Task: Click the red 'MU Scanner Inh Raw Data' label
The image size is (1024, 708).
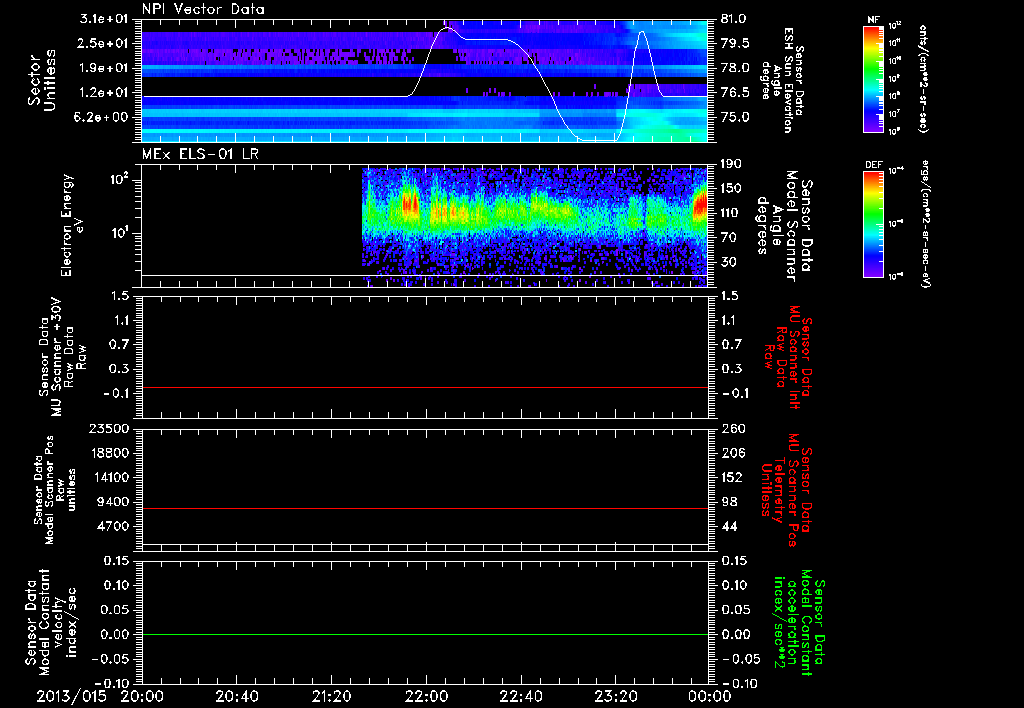Action: [788, 357]
